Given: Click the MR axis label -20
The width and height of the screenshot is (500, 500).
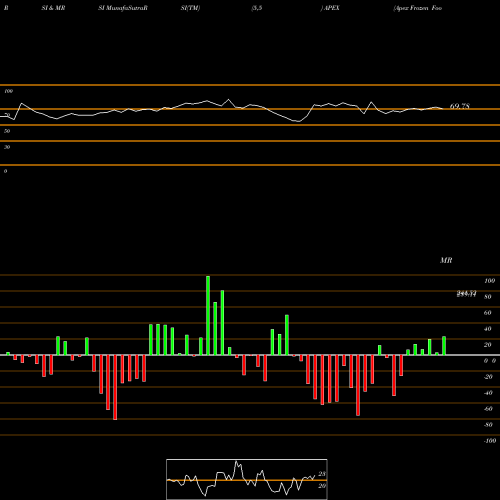Looking at the screenshot, I should (x=488, y=377).
